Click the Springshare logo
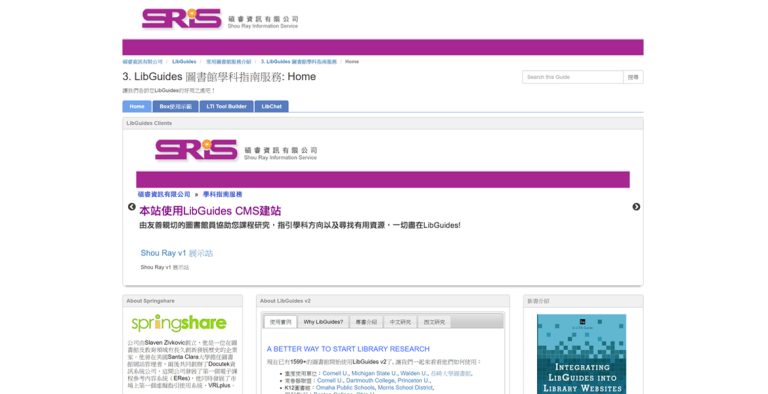This screenshot has width=768, height=394. click(x=179, y=323)
